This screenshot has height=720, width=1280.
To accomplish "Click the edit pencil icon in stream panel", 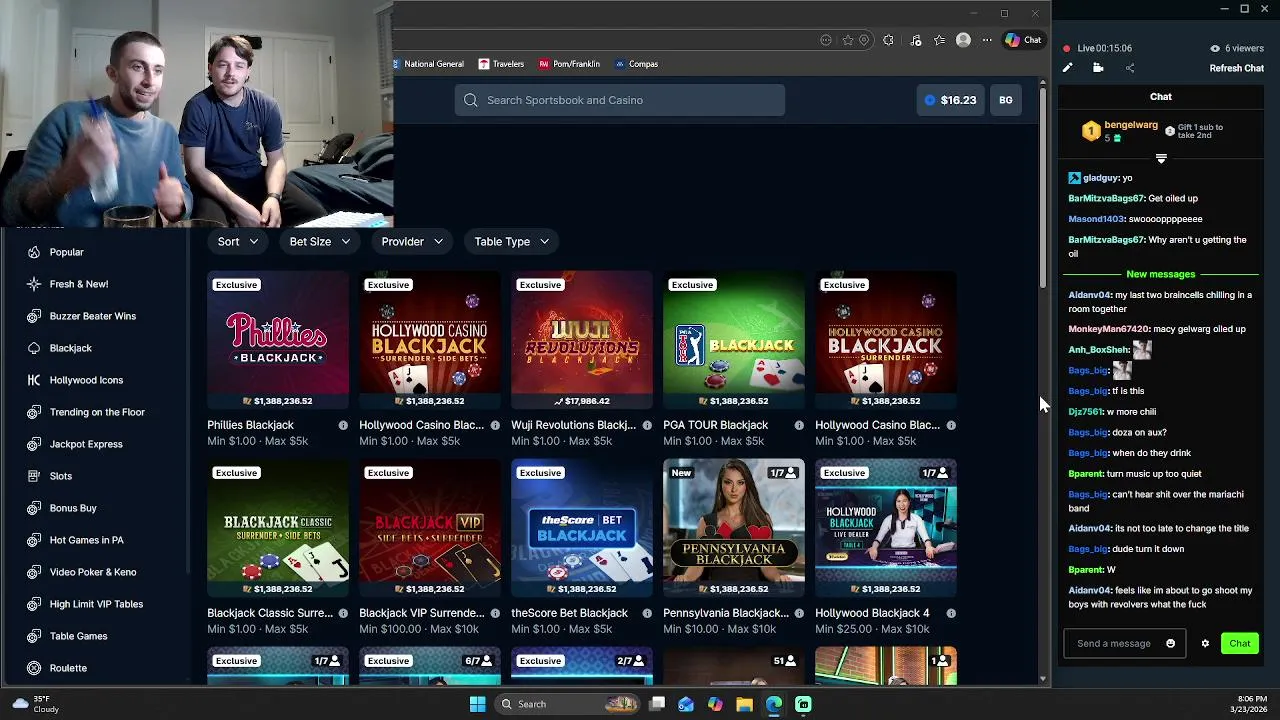I will click(x=1067, y=68).
